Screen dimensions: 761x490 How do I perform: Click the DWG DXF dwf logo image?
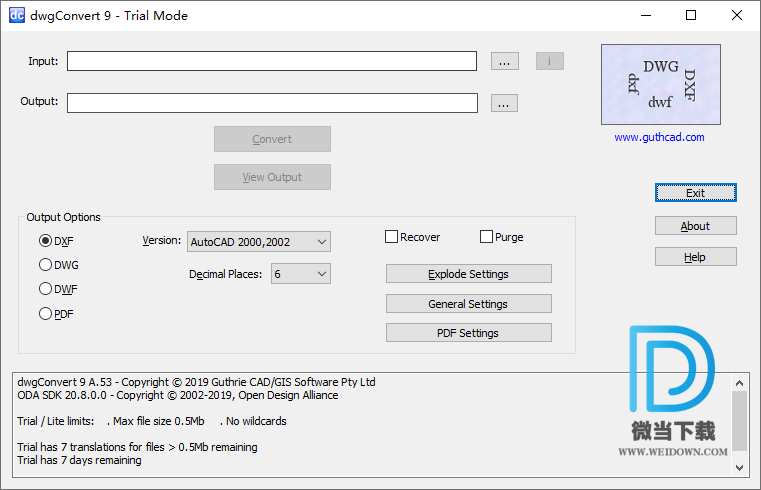coord(661,84)
